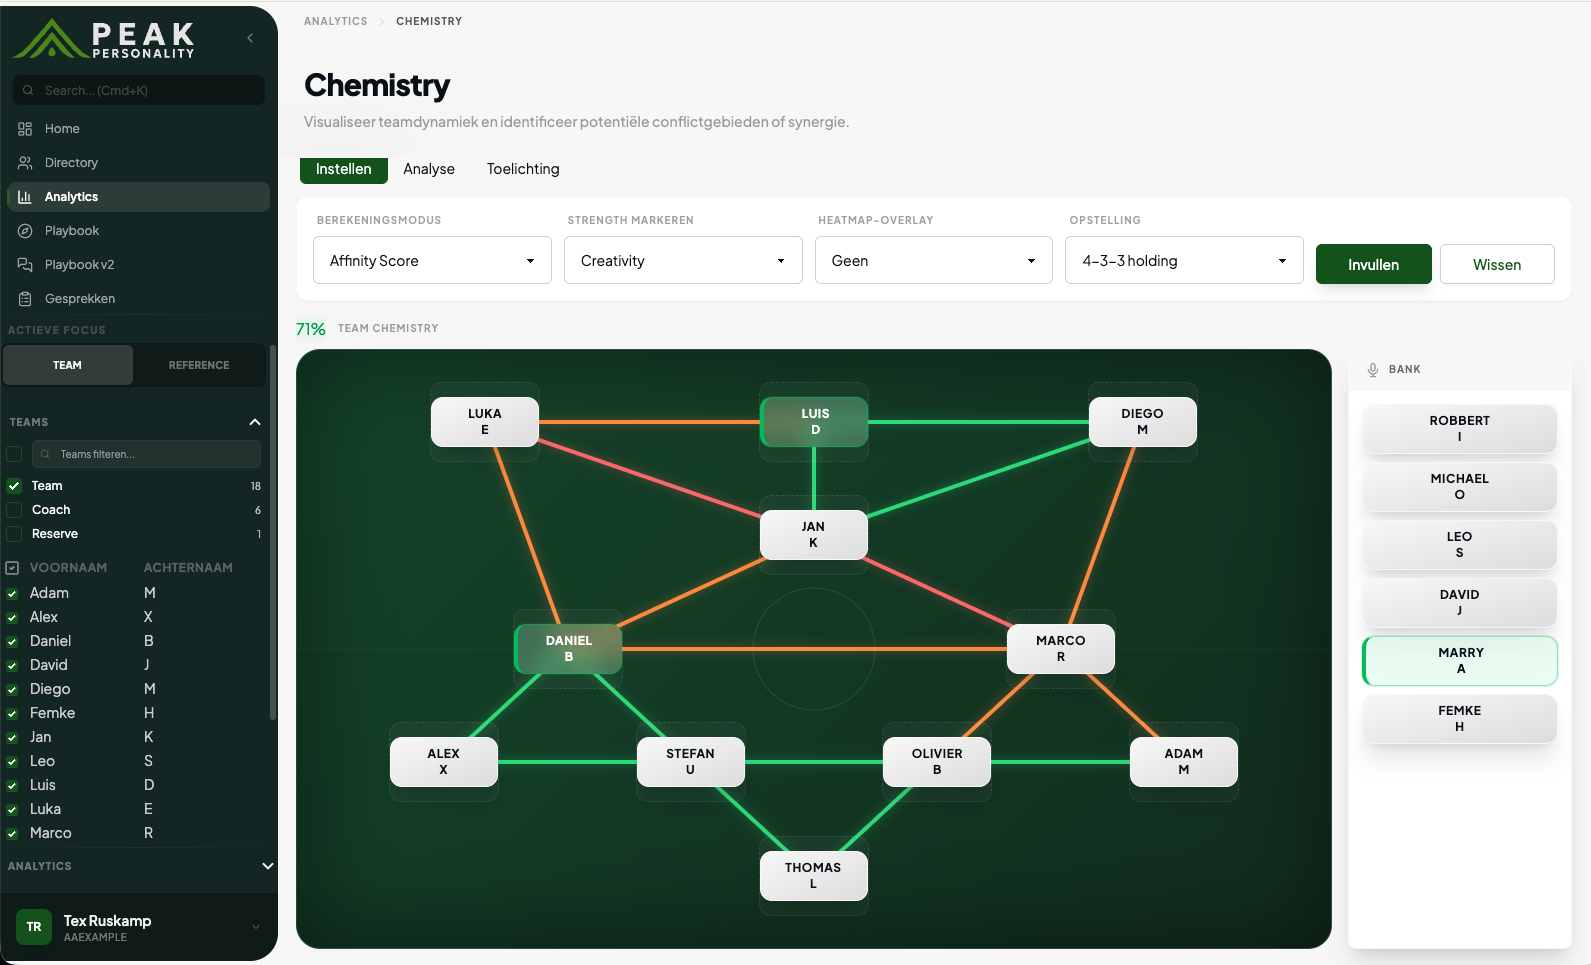Uncheck the checkbox for Femke H
This screenshot has height=965, width=1591.
12,713
